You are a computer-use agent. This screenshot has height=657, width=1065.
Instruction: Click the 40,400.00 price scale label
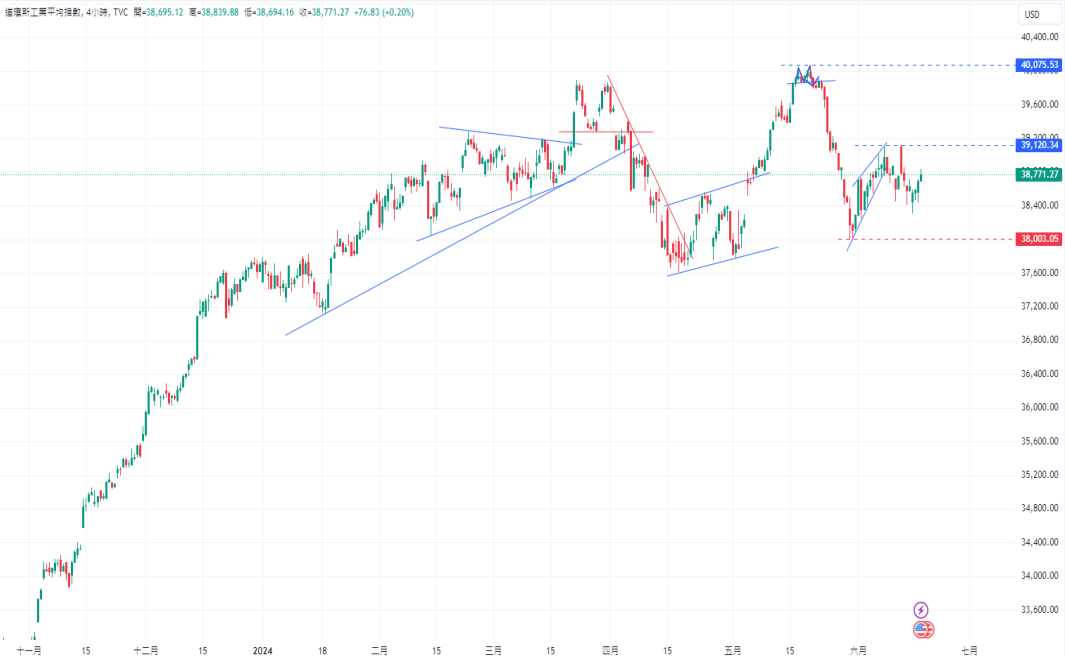pyautogui.click(x=1040, y=37)
